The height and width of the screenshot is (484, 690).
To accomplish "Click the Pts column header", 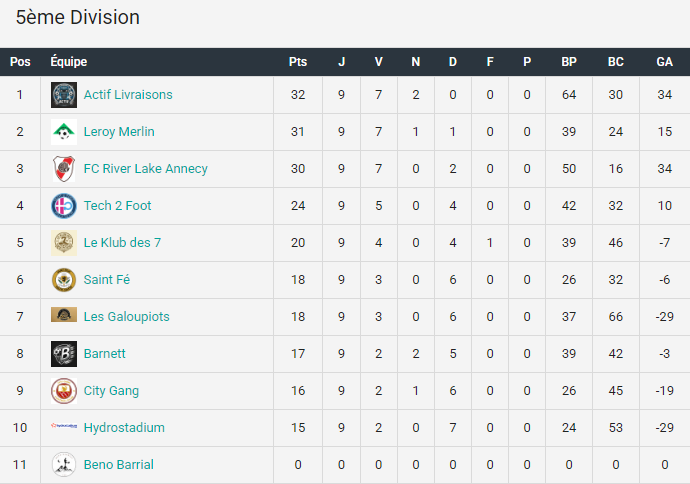I will 298,62.
